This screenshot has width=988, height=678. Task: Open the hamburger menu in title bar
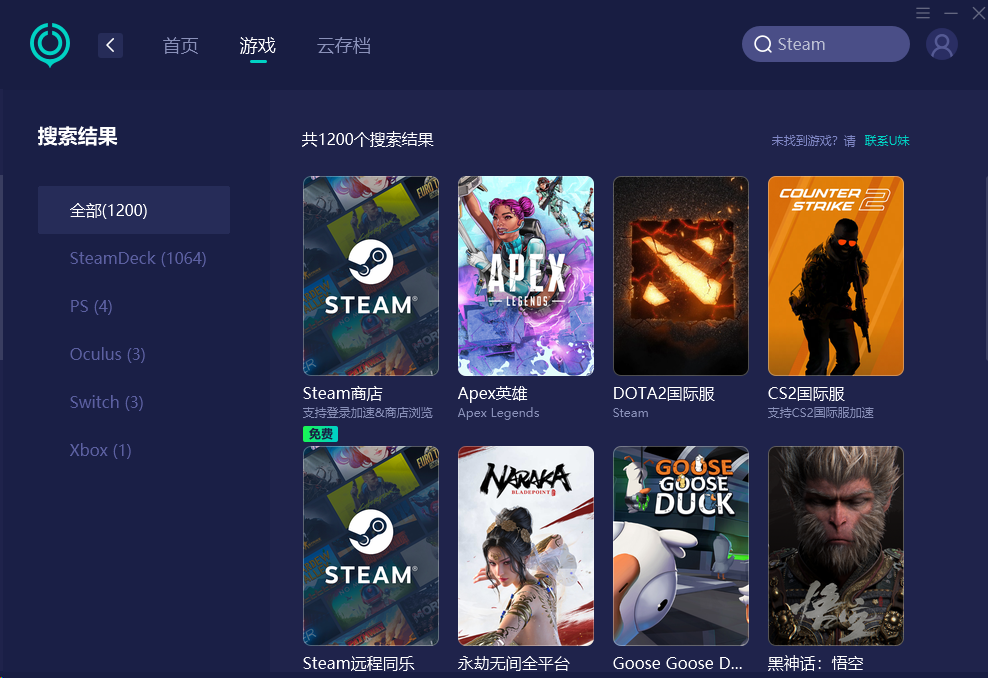(x=923, y=13)
